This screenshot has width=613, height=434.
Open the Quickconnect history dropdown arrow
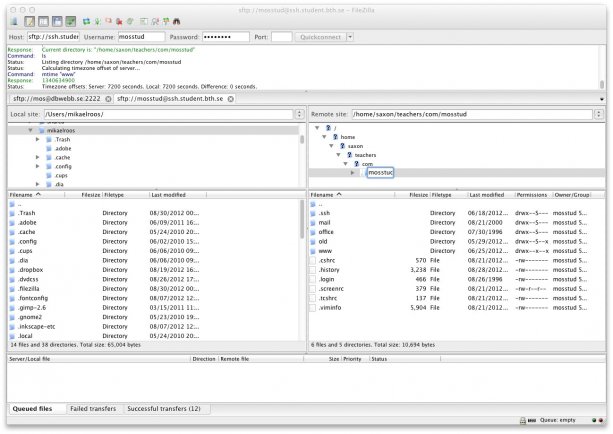(350, 37)
